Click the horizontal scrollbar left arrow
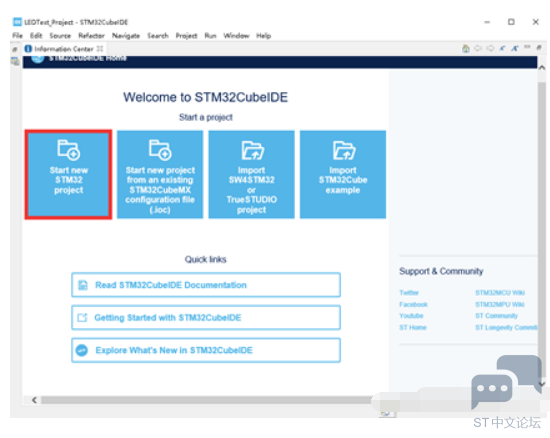Image resolution: width=550 pixels, height=438 pixels. [x=34, y=400]
